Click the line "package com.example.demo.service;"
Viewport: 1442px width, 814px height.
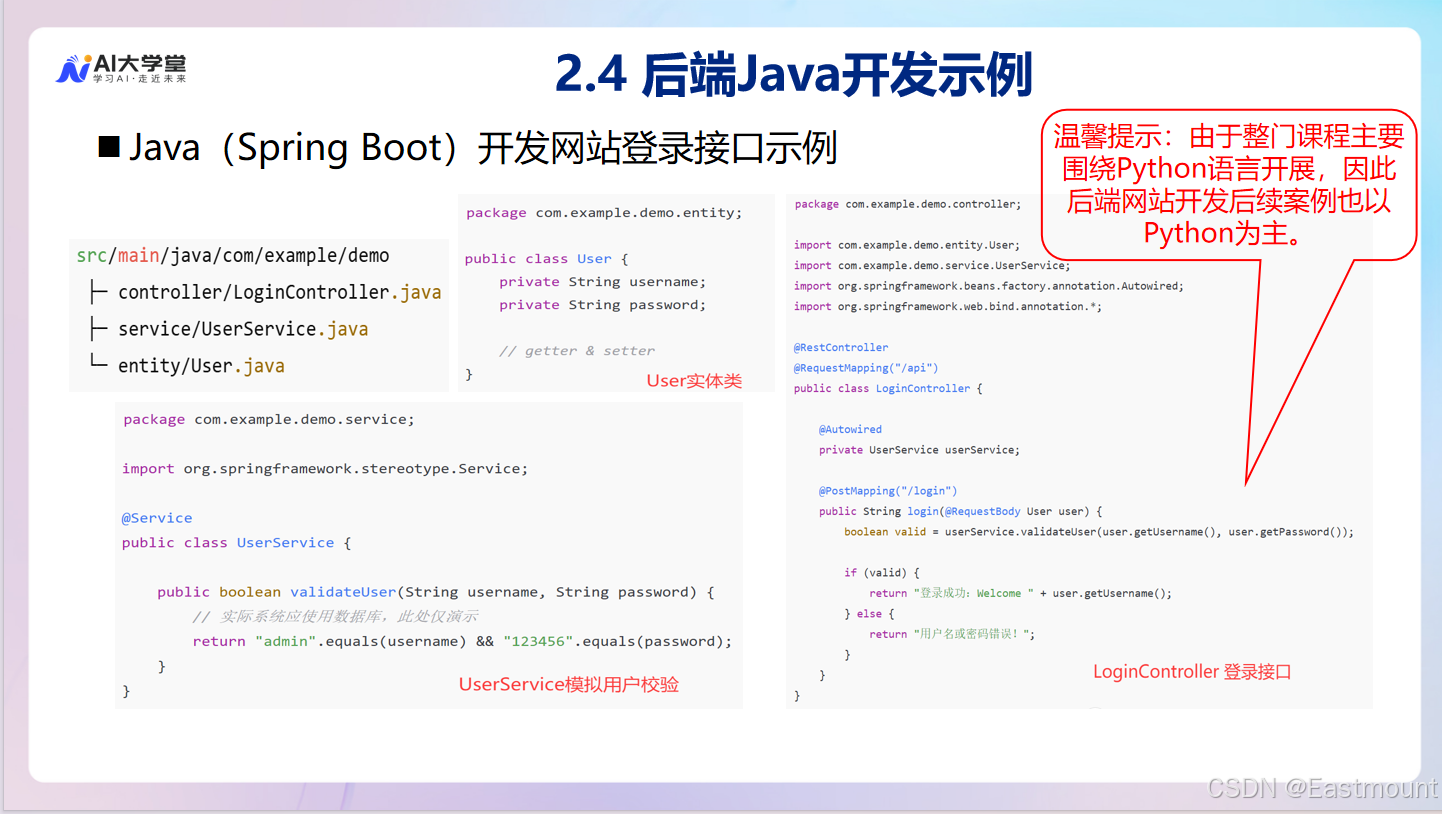point(269,420)
